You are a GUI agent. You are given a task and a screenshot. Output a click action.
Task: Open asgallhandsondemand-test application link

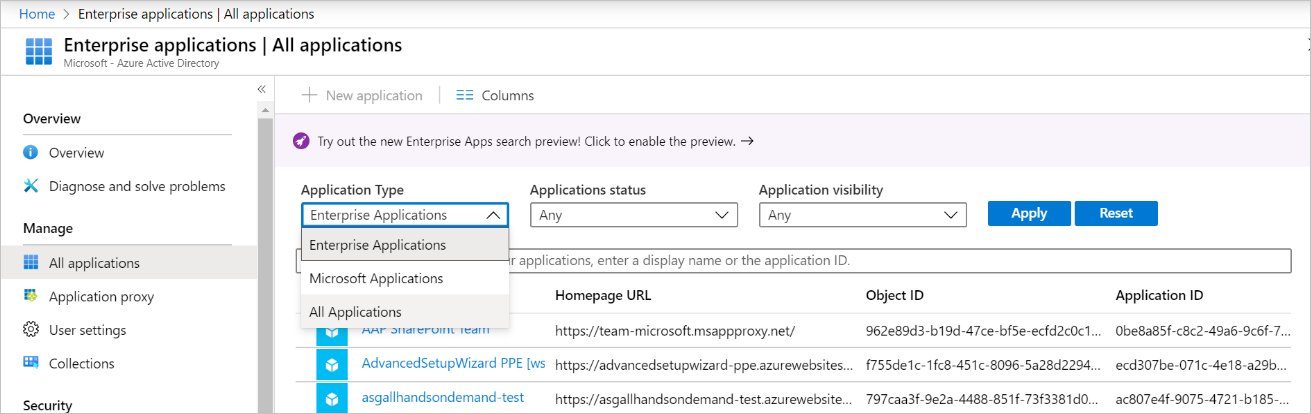443,397
